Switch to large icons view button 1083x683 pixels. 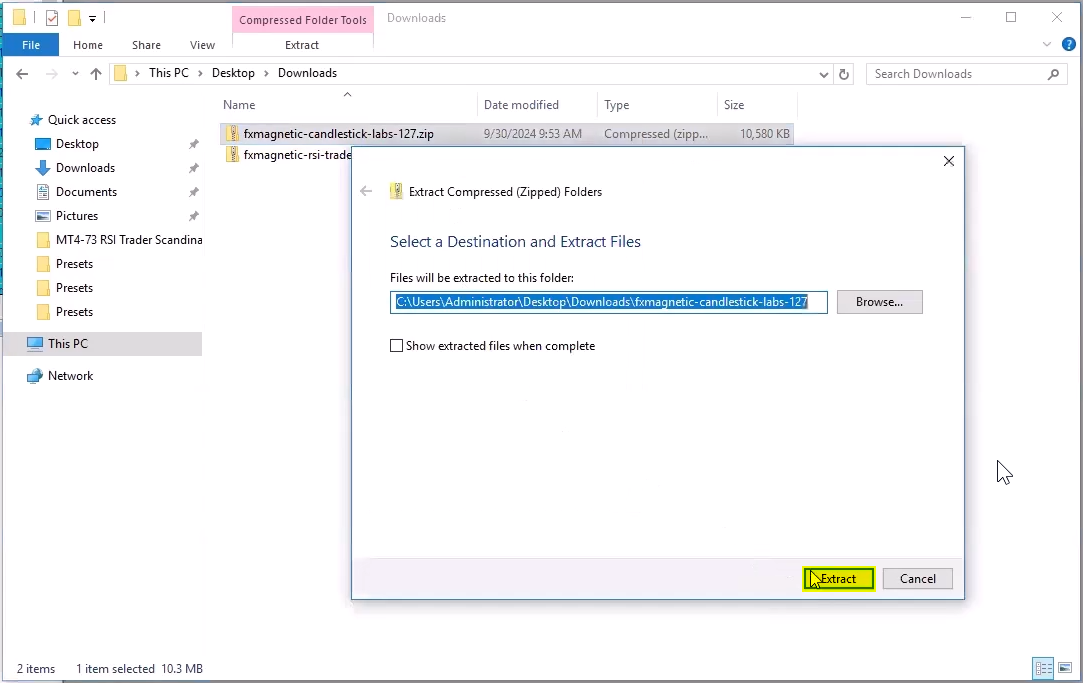(1064, 668)
